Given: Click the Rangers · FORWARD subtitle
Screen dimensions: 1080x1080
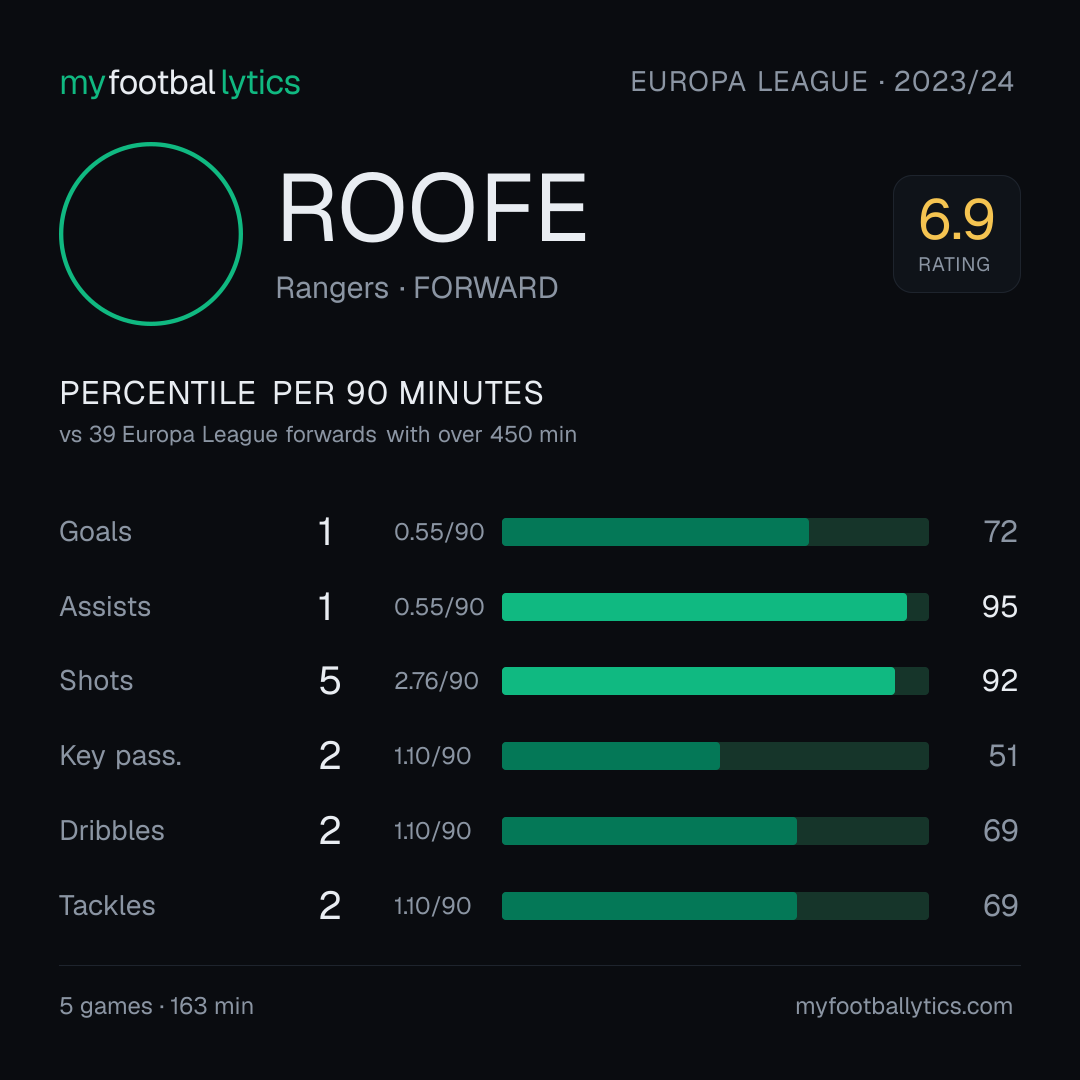Looking at the screenshot, I should pos(417,288).
